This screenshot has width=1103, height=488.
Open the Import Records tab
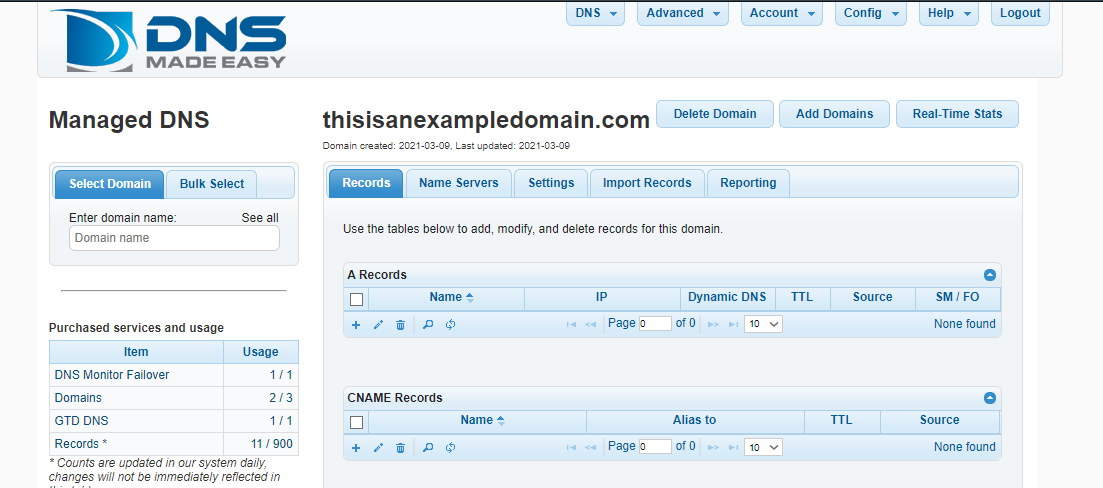click(x=647, y=183)
